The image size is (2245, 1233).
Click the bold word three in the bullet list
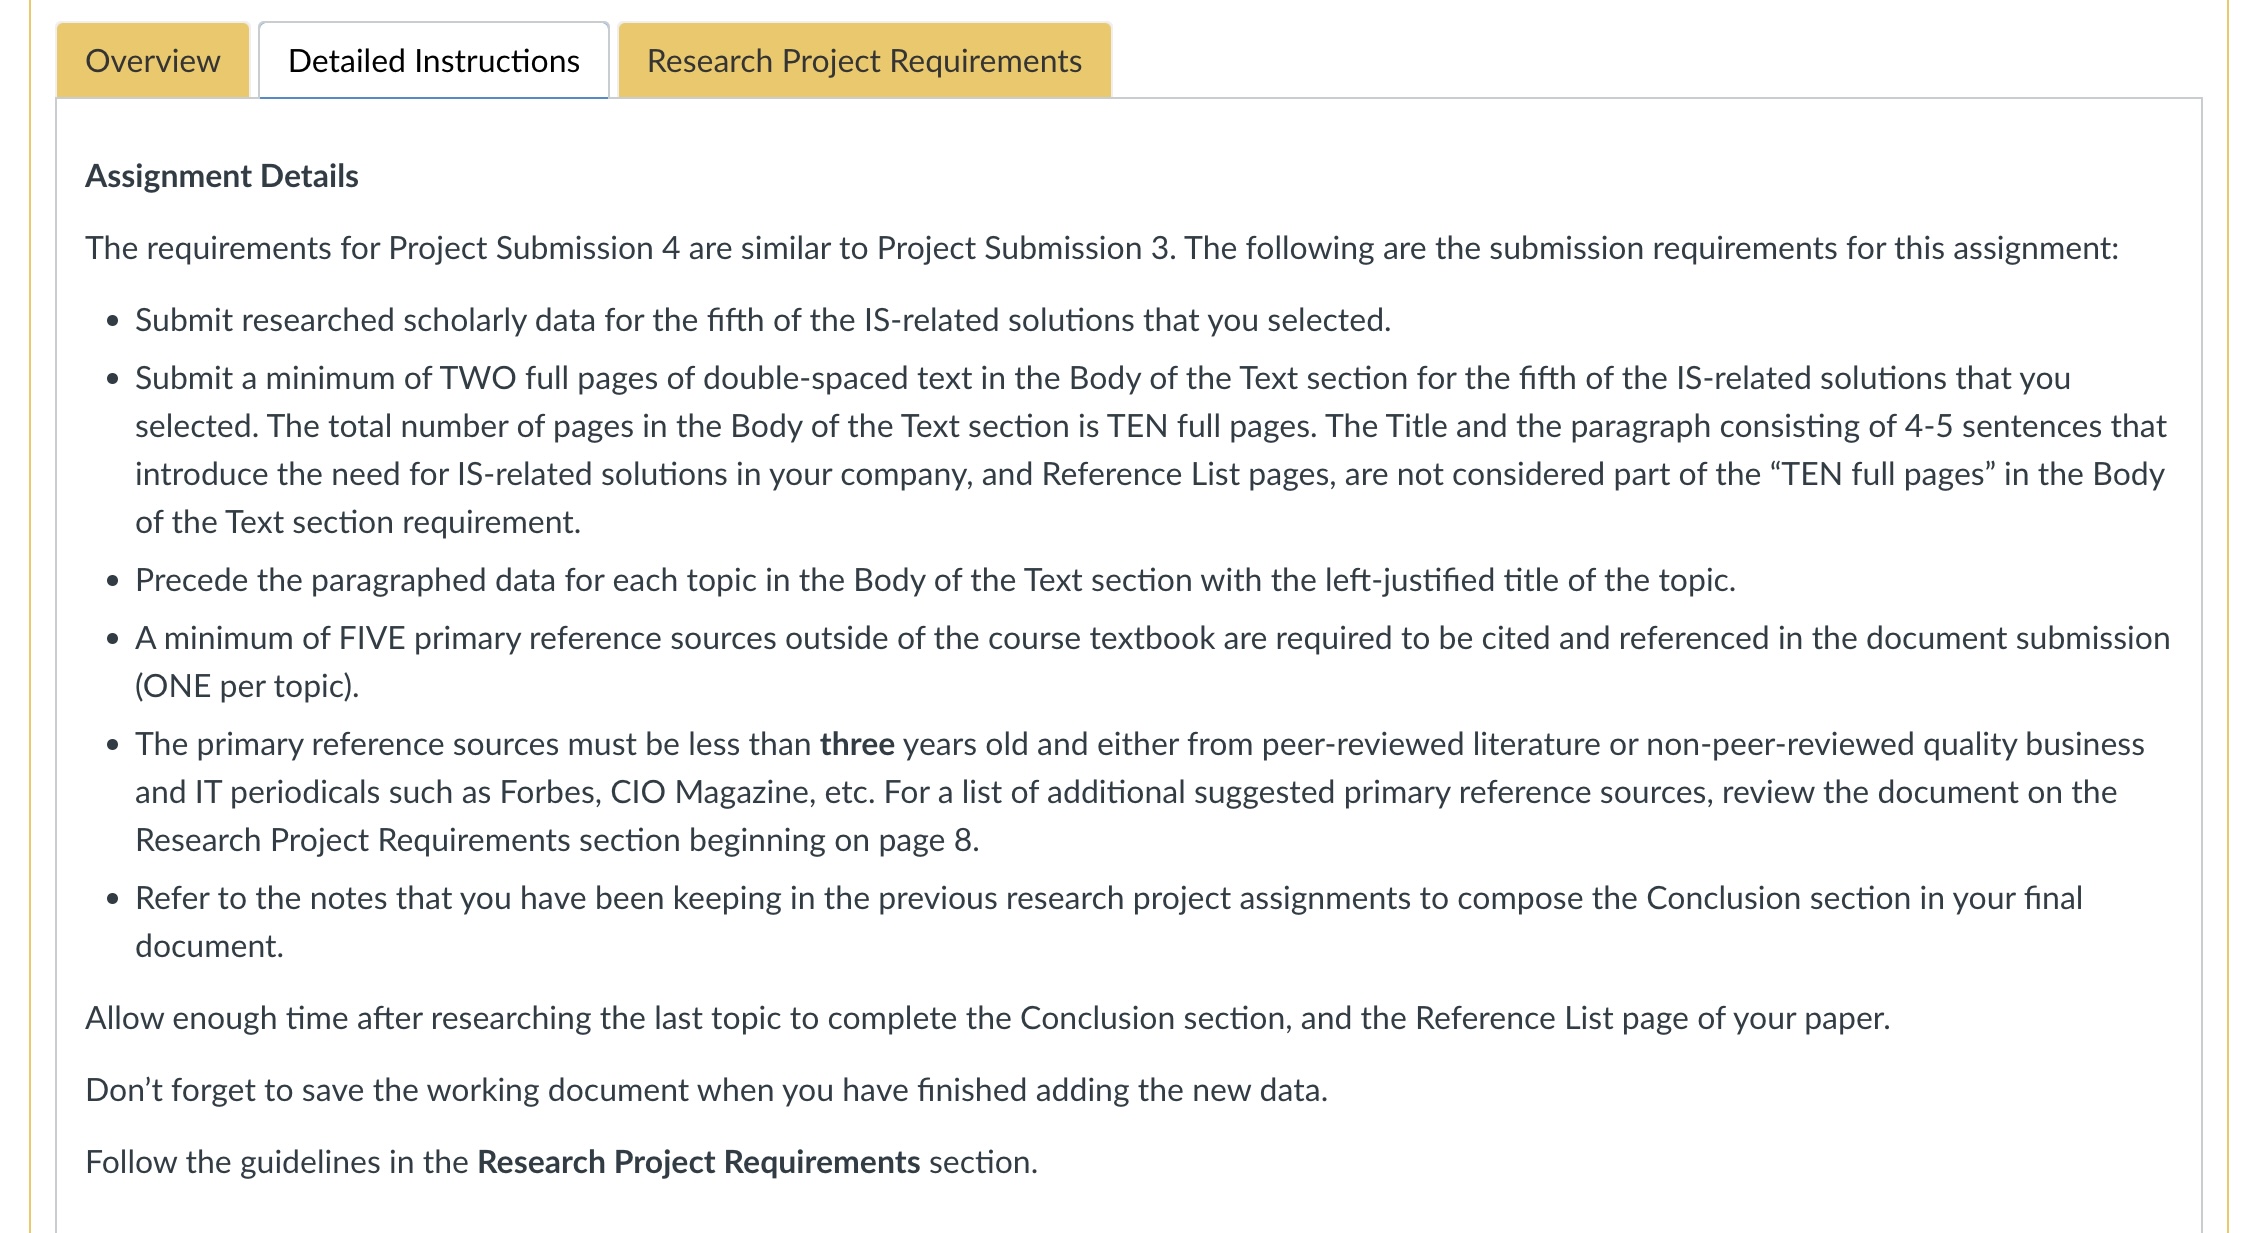856,743
